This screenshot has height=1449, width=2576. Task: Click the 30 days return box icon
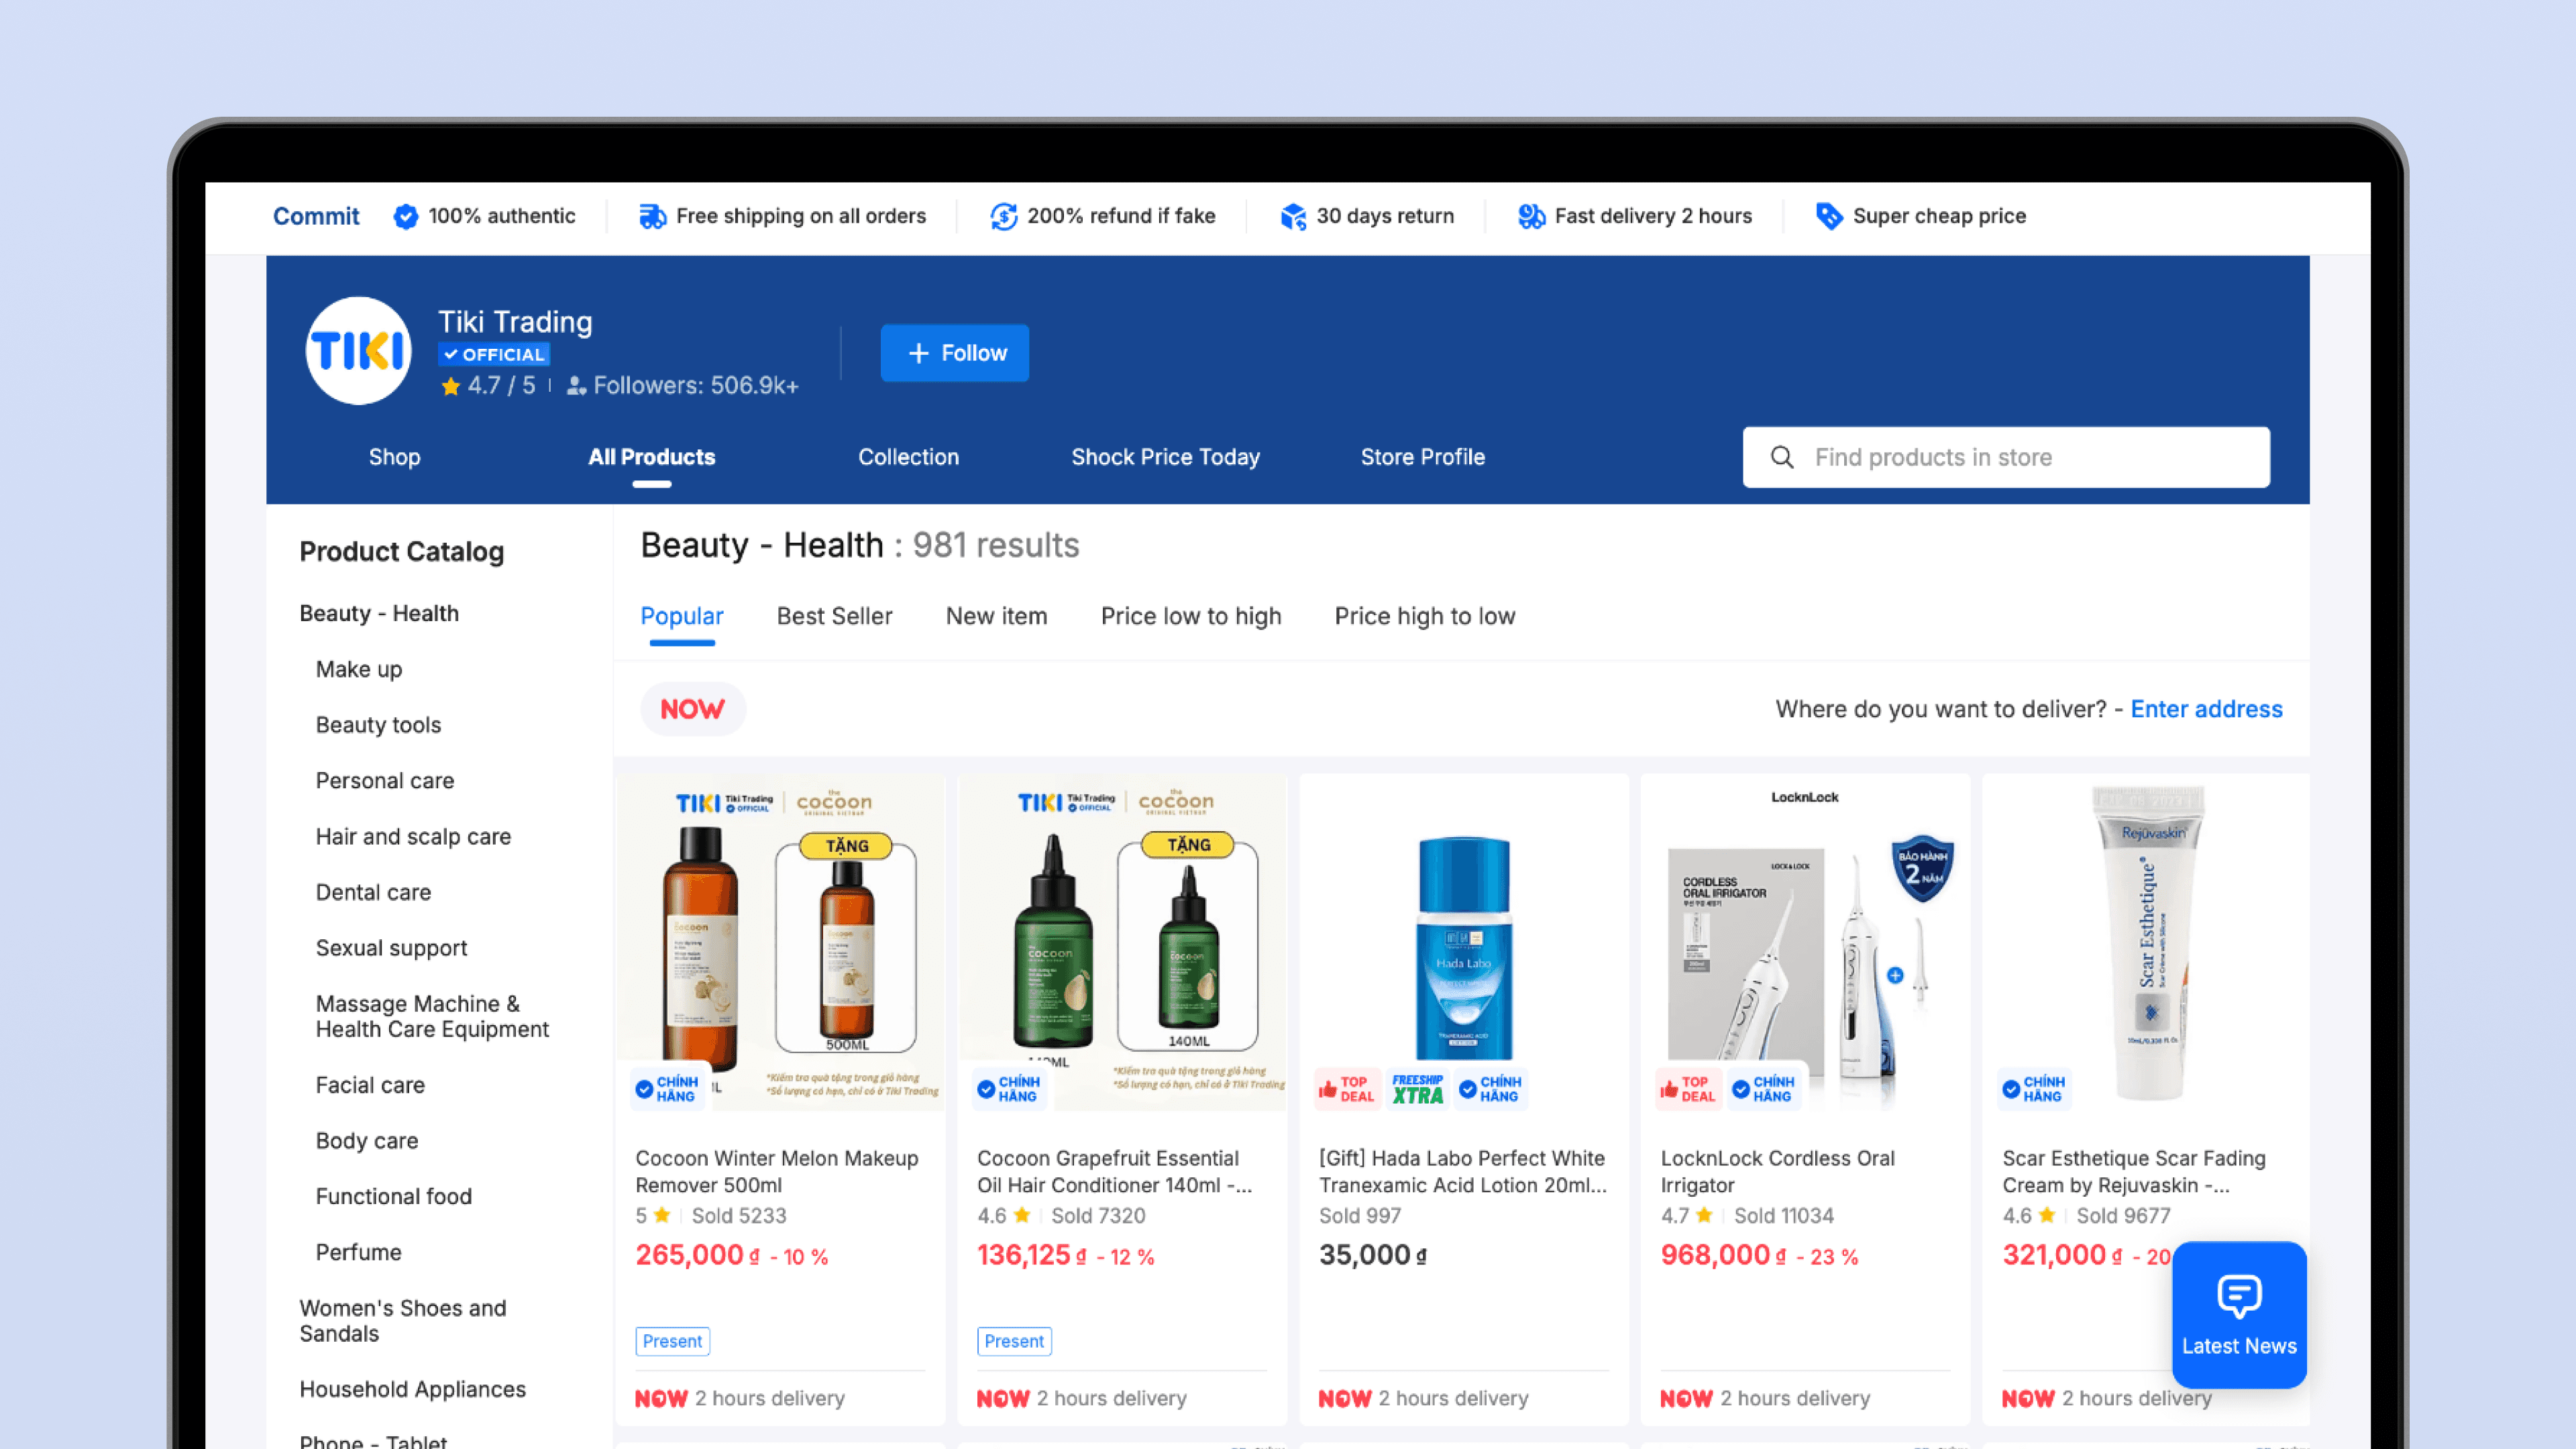pos(1293,216)
